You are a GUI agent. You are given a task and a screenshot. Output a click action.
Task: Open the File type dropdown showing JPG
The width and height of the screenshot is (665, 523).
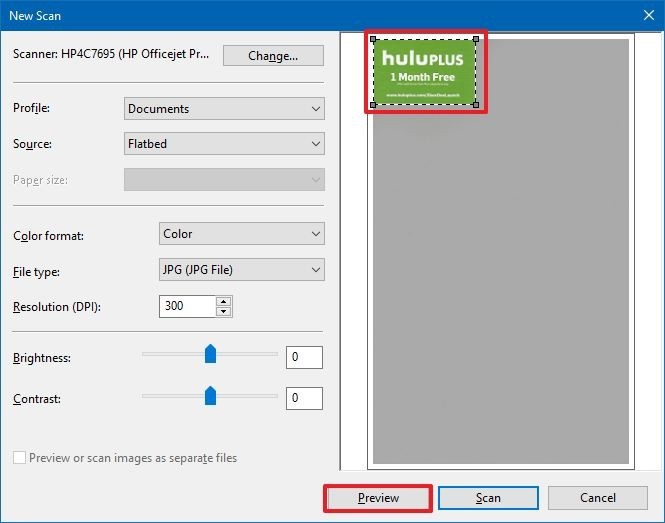click(x=242, y=270)
